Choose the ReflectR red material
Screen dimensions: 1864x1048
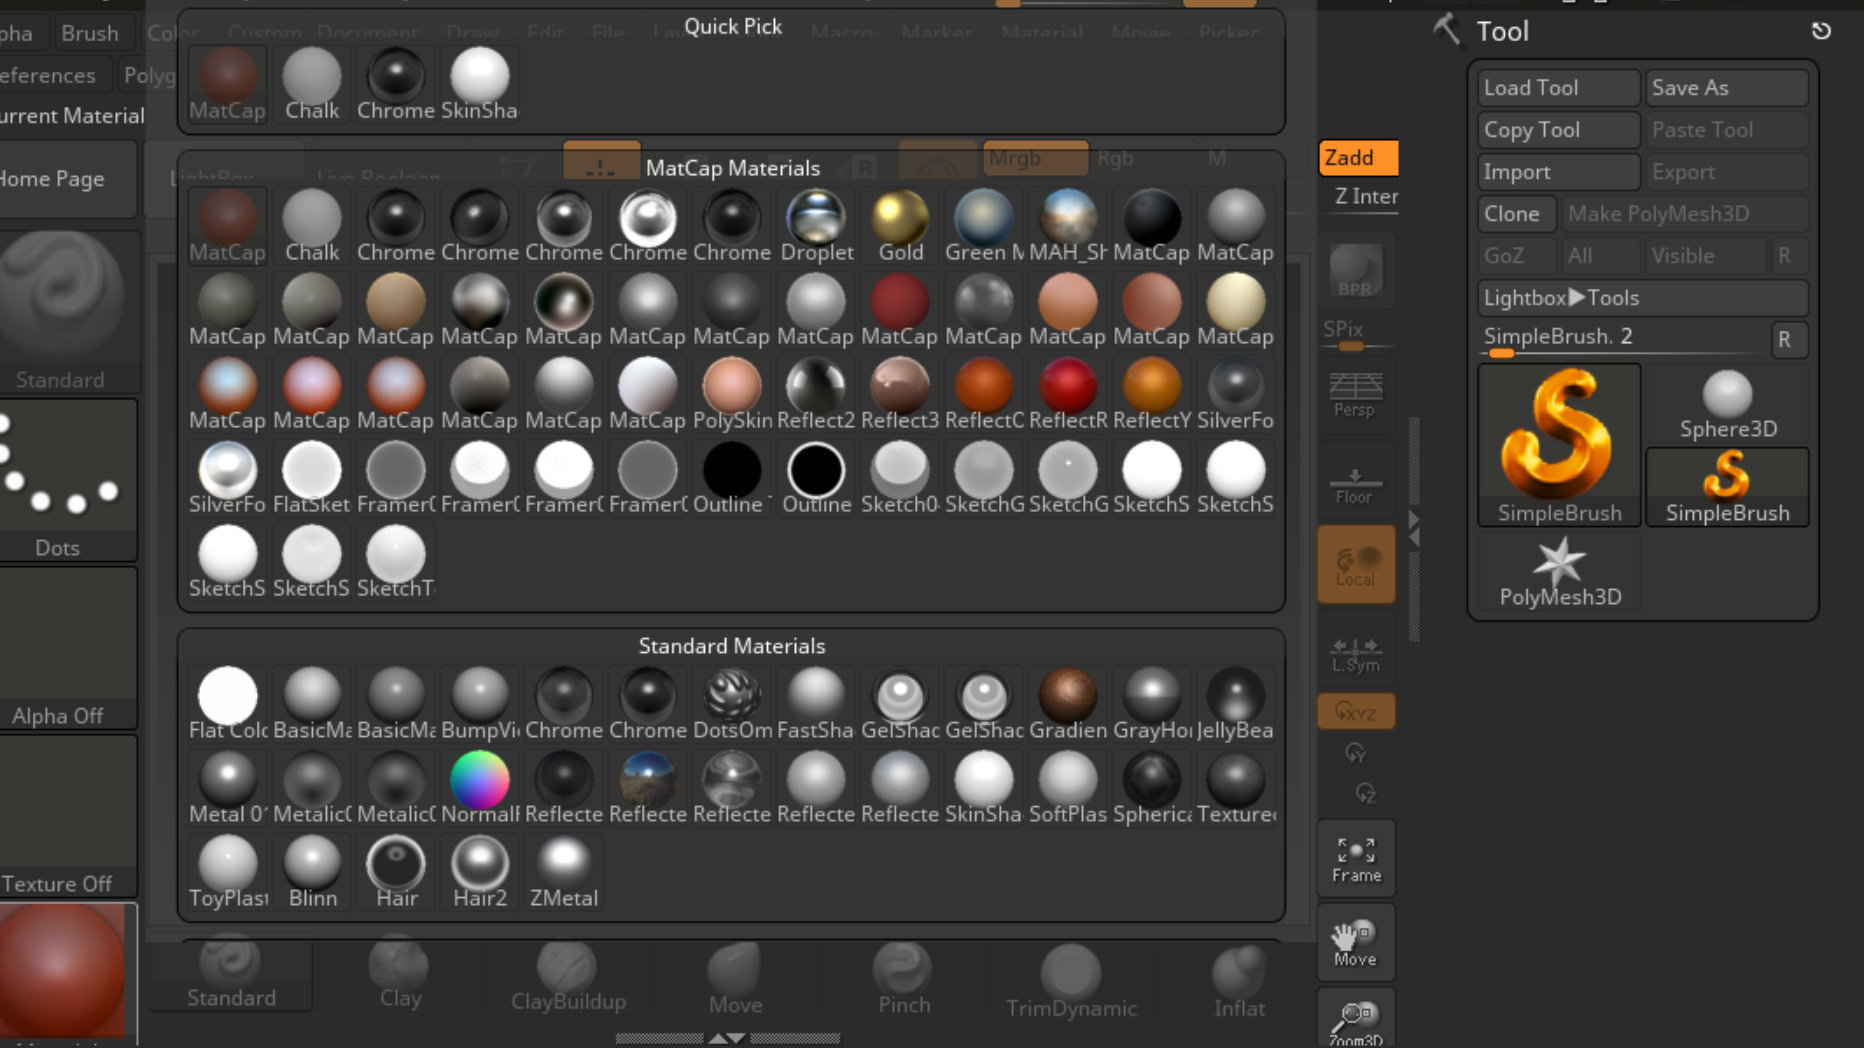[1068, 394]
